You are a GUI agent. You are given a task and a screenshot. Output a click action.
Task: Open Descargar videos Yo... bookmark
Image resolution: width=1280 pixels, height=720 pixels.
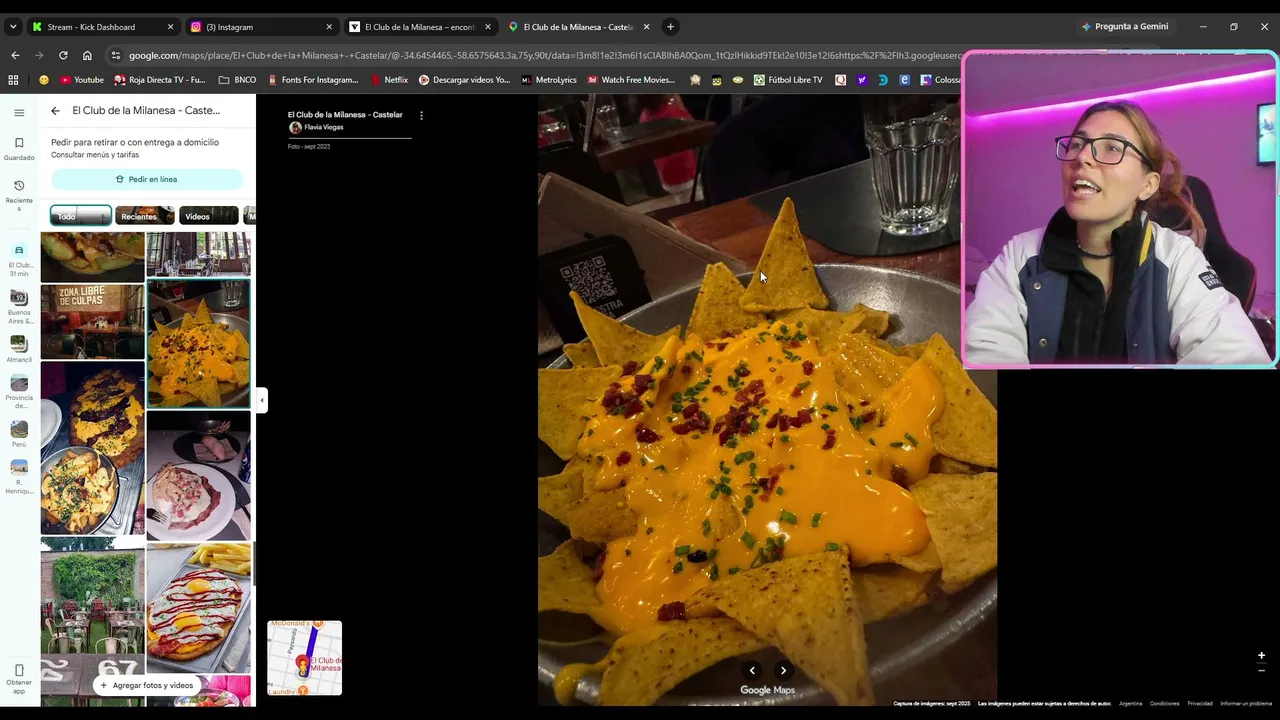(x=464, y=80)
